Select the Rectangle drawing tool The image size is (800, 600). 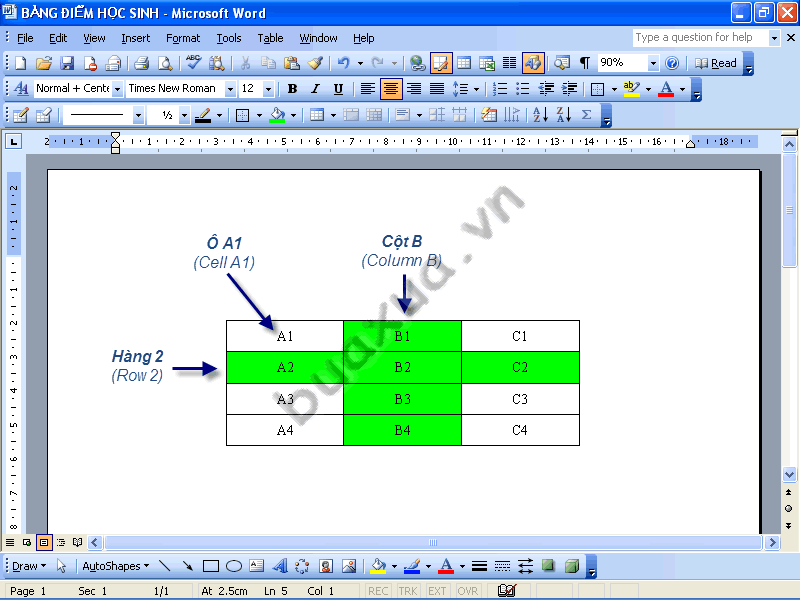tap(211, 566)
